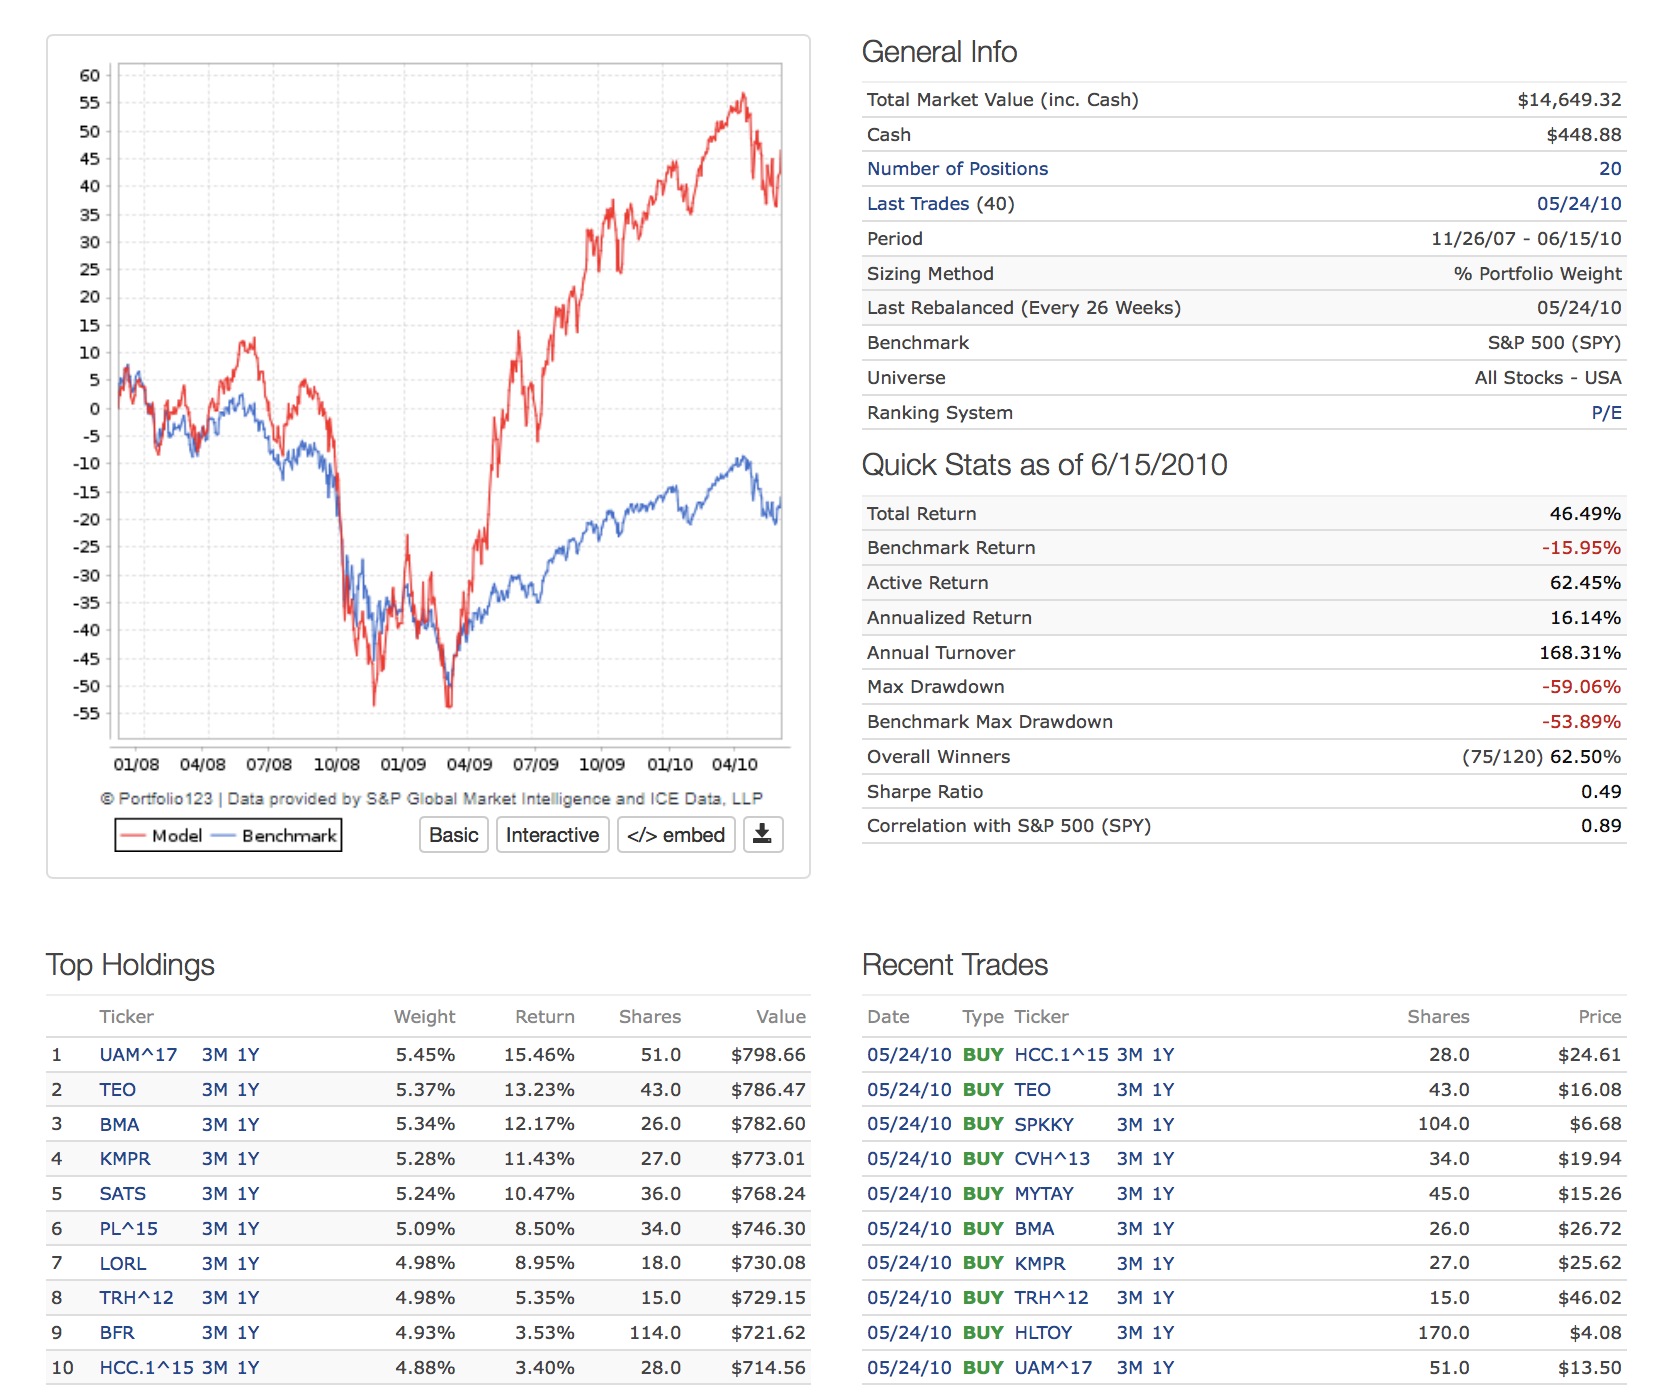Viewport: 1678px width, 1400px height.
Task: Click the download chart icon
Action: pos(762,834)
